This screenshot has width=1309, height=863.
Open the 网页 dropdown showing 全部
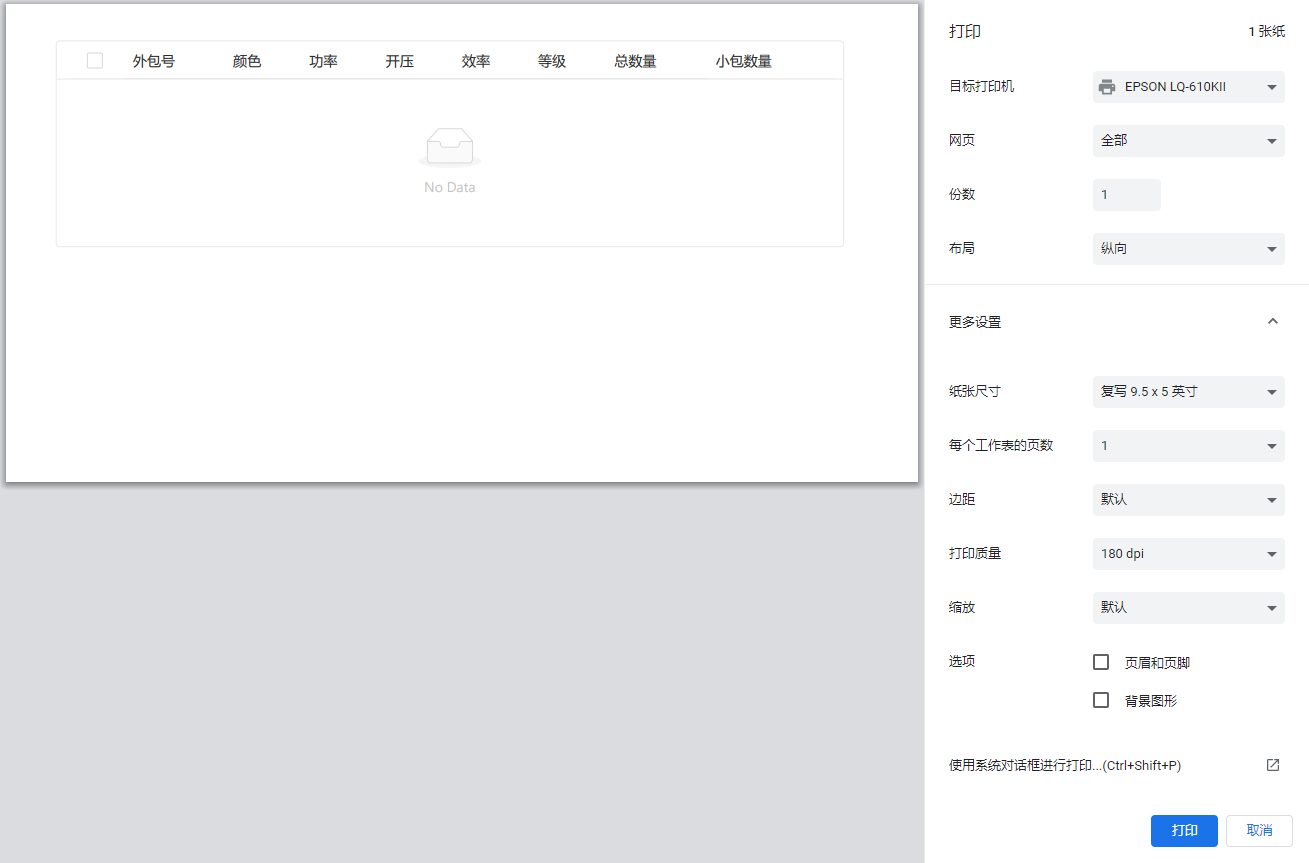(x=1188, y=140)
